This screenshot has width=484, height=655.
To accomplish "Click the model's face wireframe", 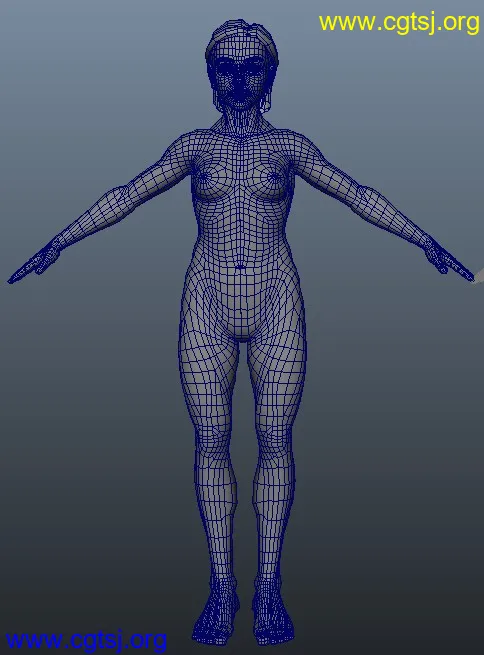I will [240, 77].
